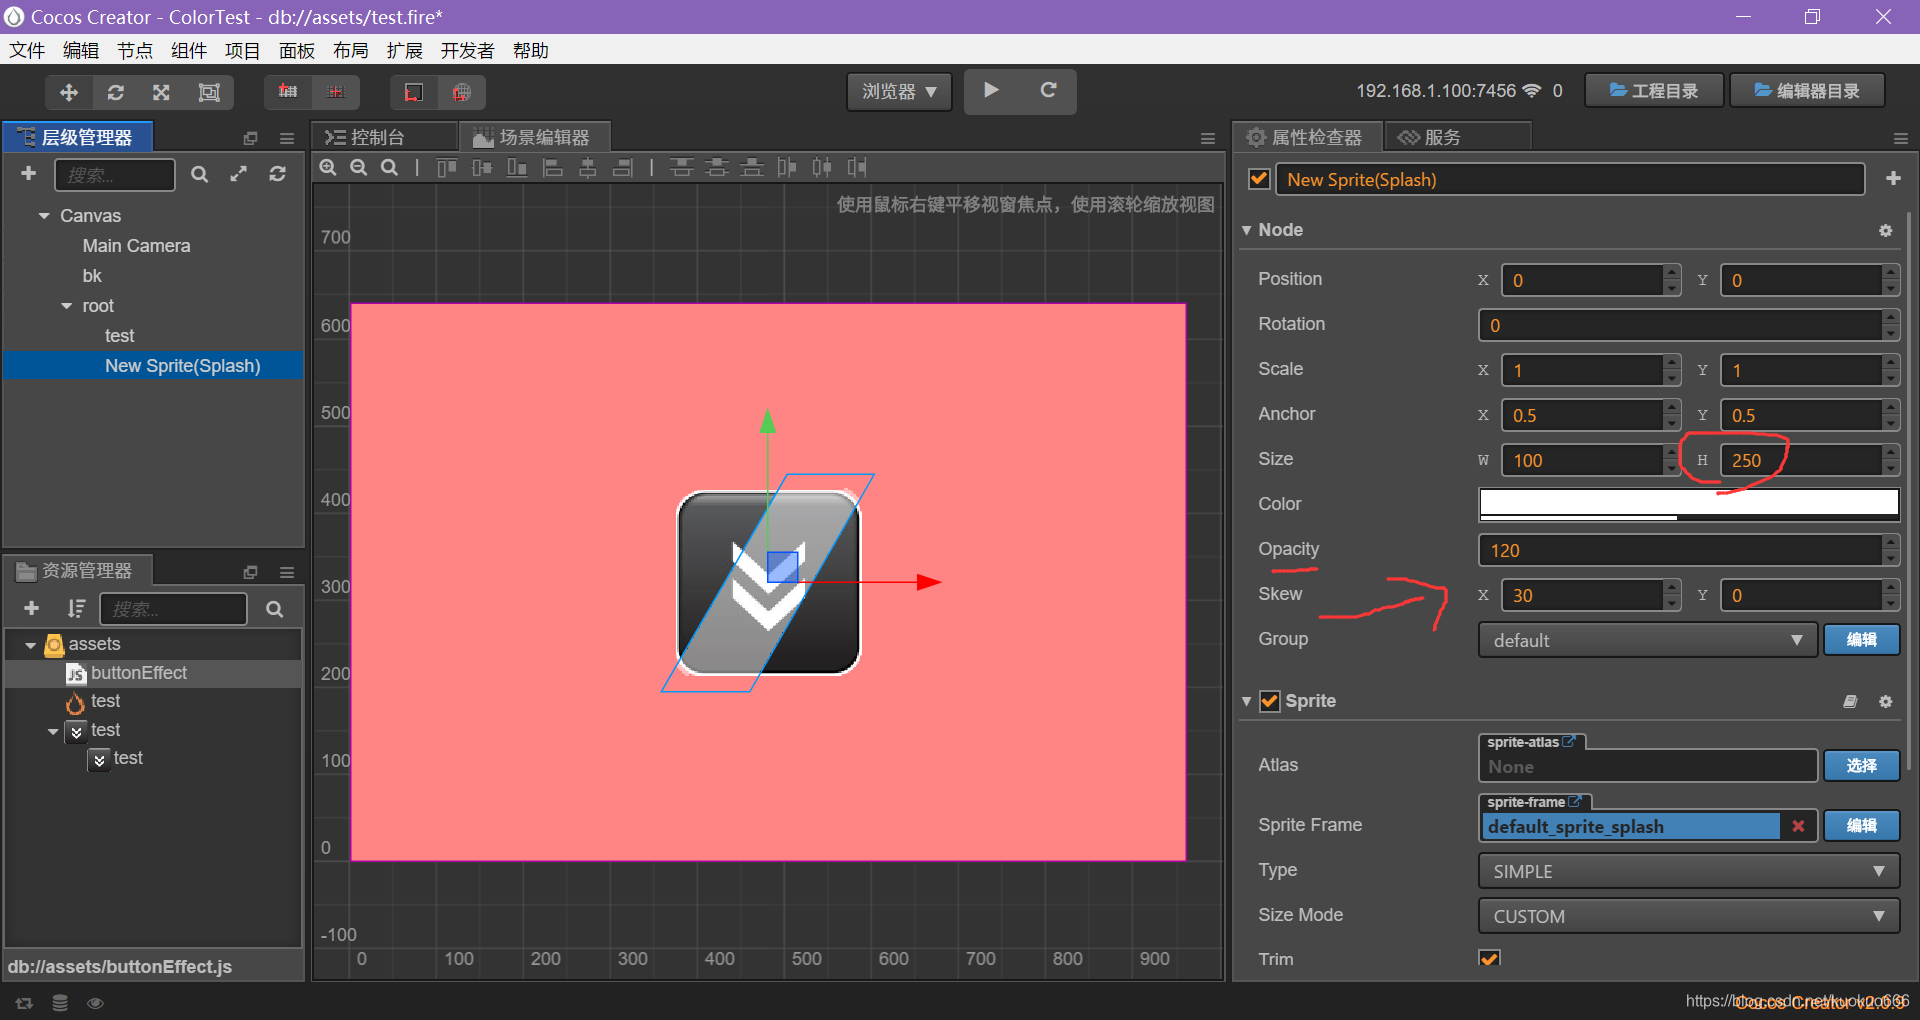Refresh the hierarchy panel
Viewport: 1920px width, 1020px height.
[x=277, y=174]
